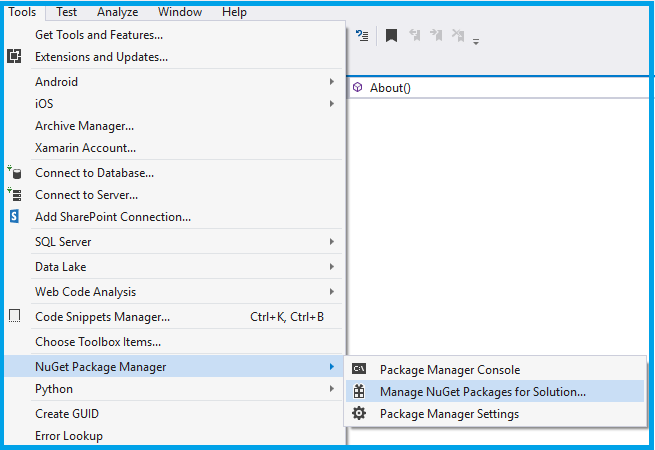The image size is (655, 450).
Task: Select Xamarin Account menu entry
Action: coord(175,147)
